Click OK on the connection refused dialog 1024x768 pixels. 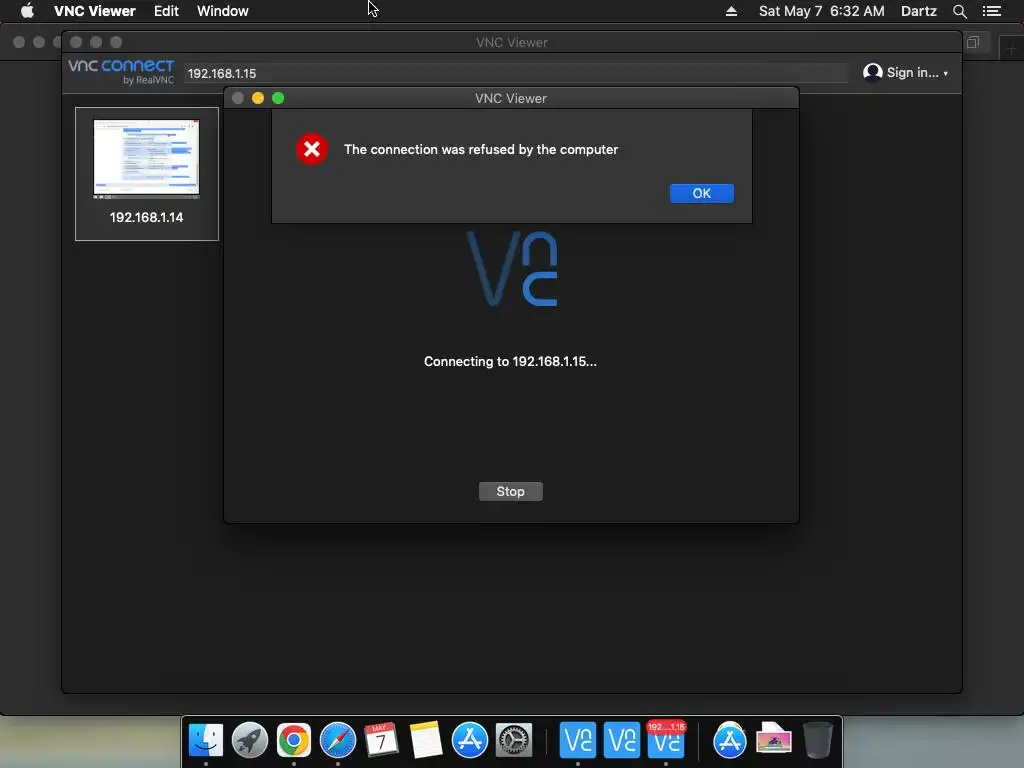point(701,193)
